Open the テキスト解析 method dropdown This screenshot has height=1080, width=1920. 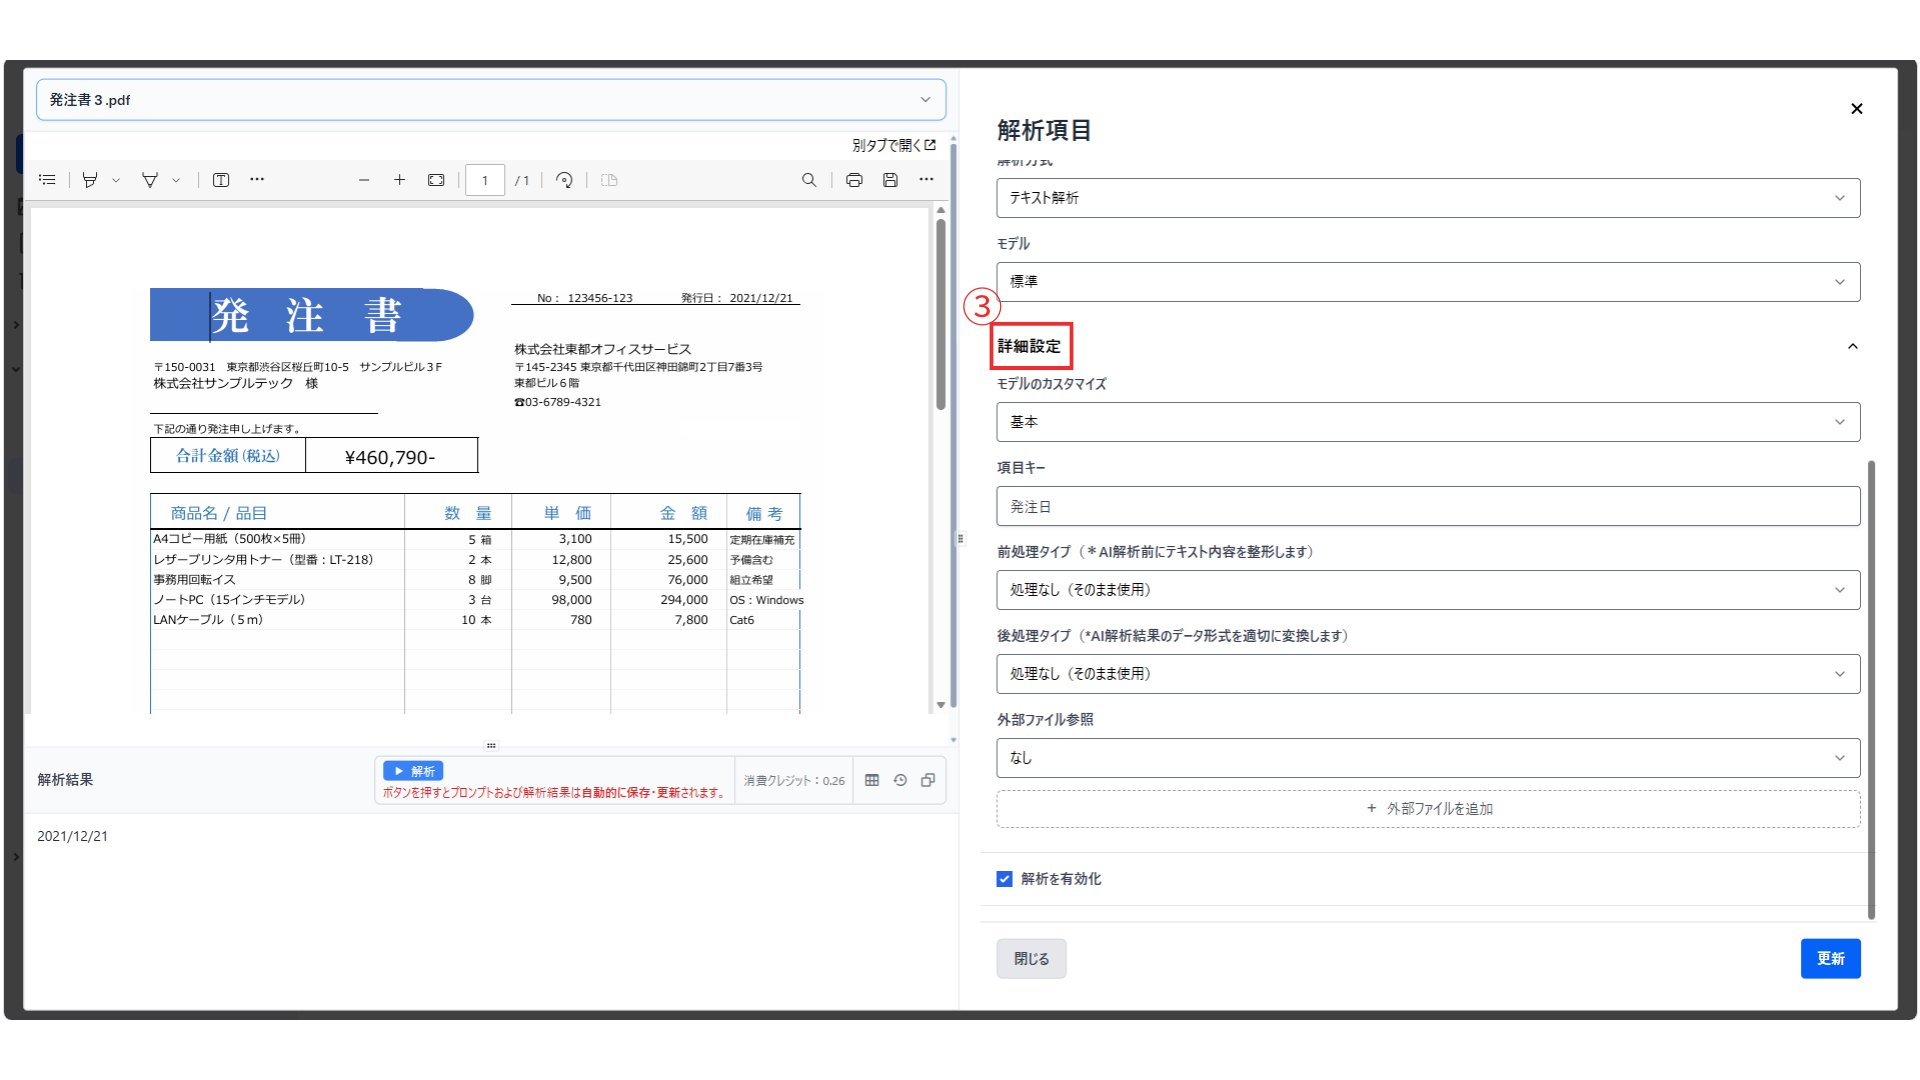1428,198
